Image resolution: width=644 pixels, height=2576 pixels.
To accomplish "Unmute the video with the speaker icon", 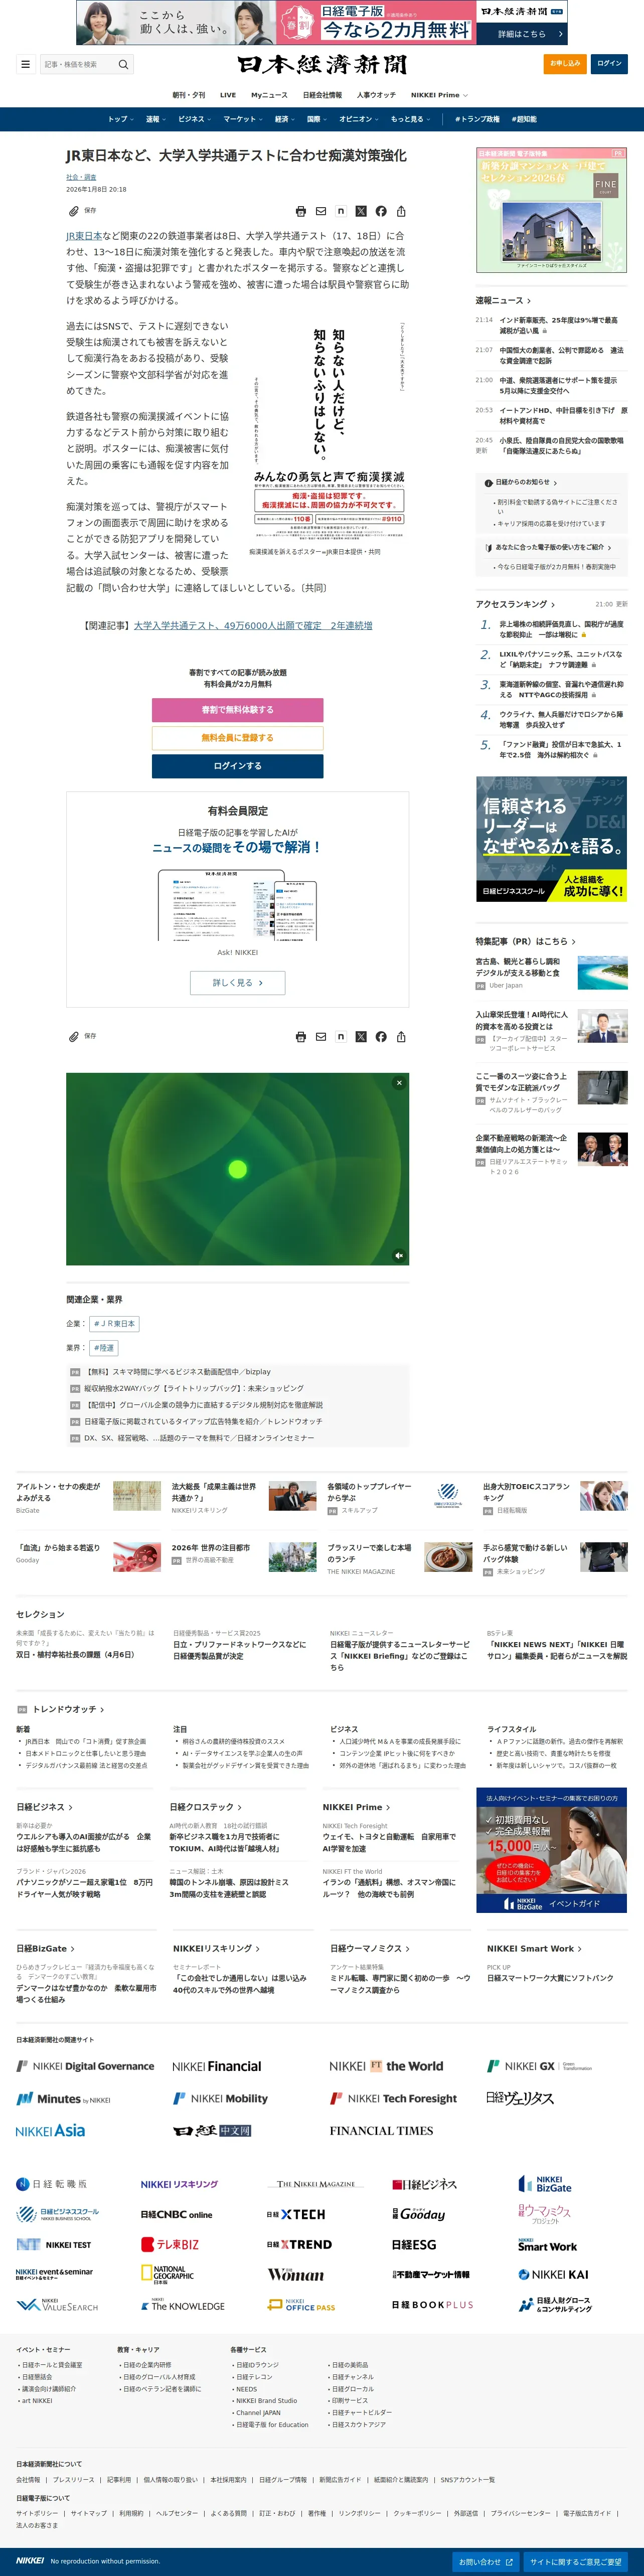I will tap(399, 1255).
